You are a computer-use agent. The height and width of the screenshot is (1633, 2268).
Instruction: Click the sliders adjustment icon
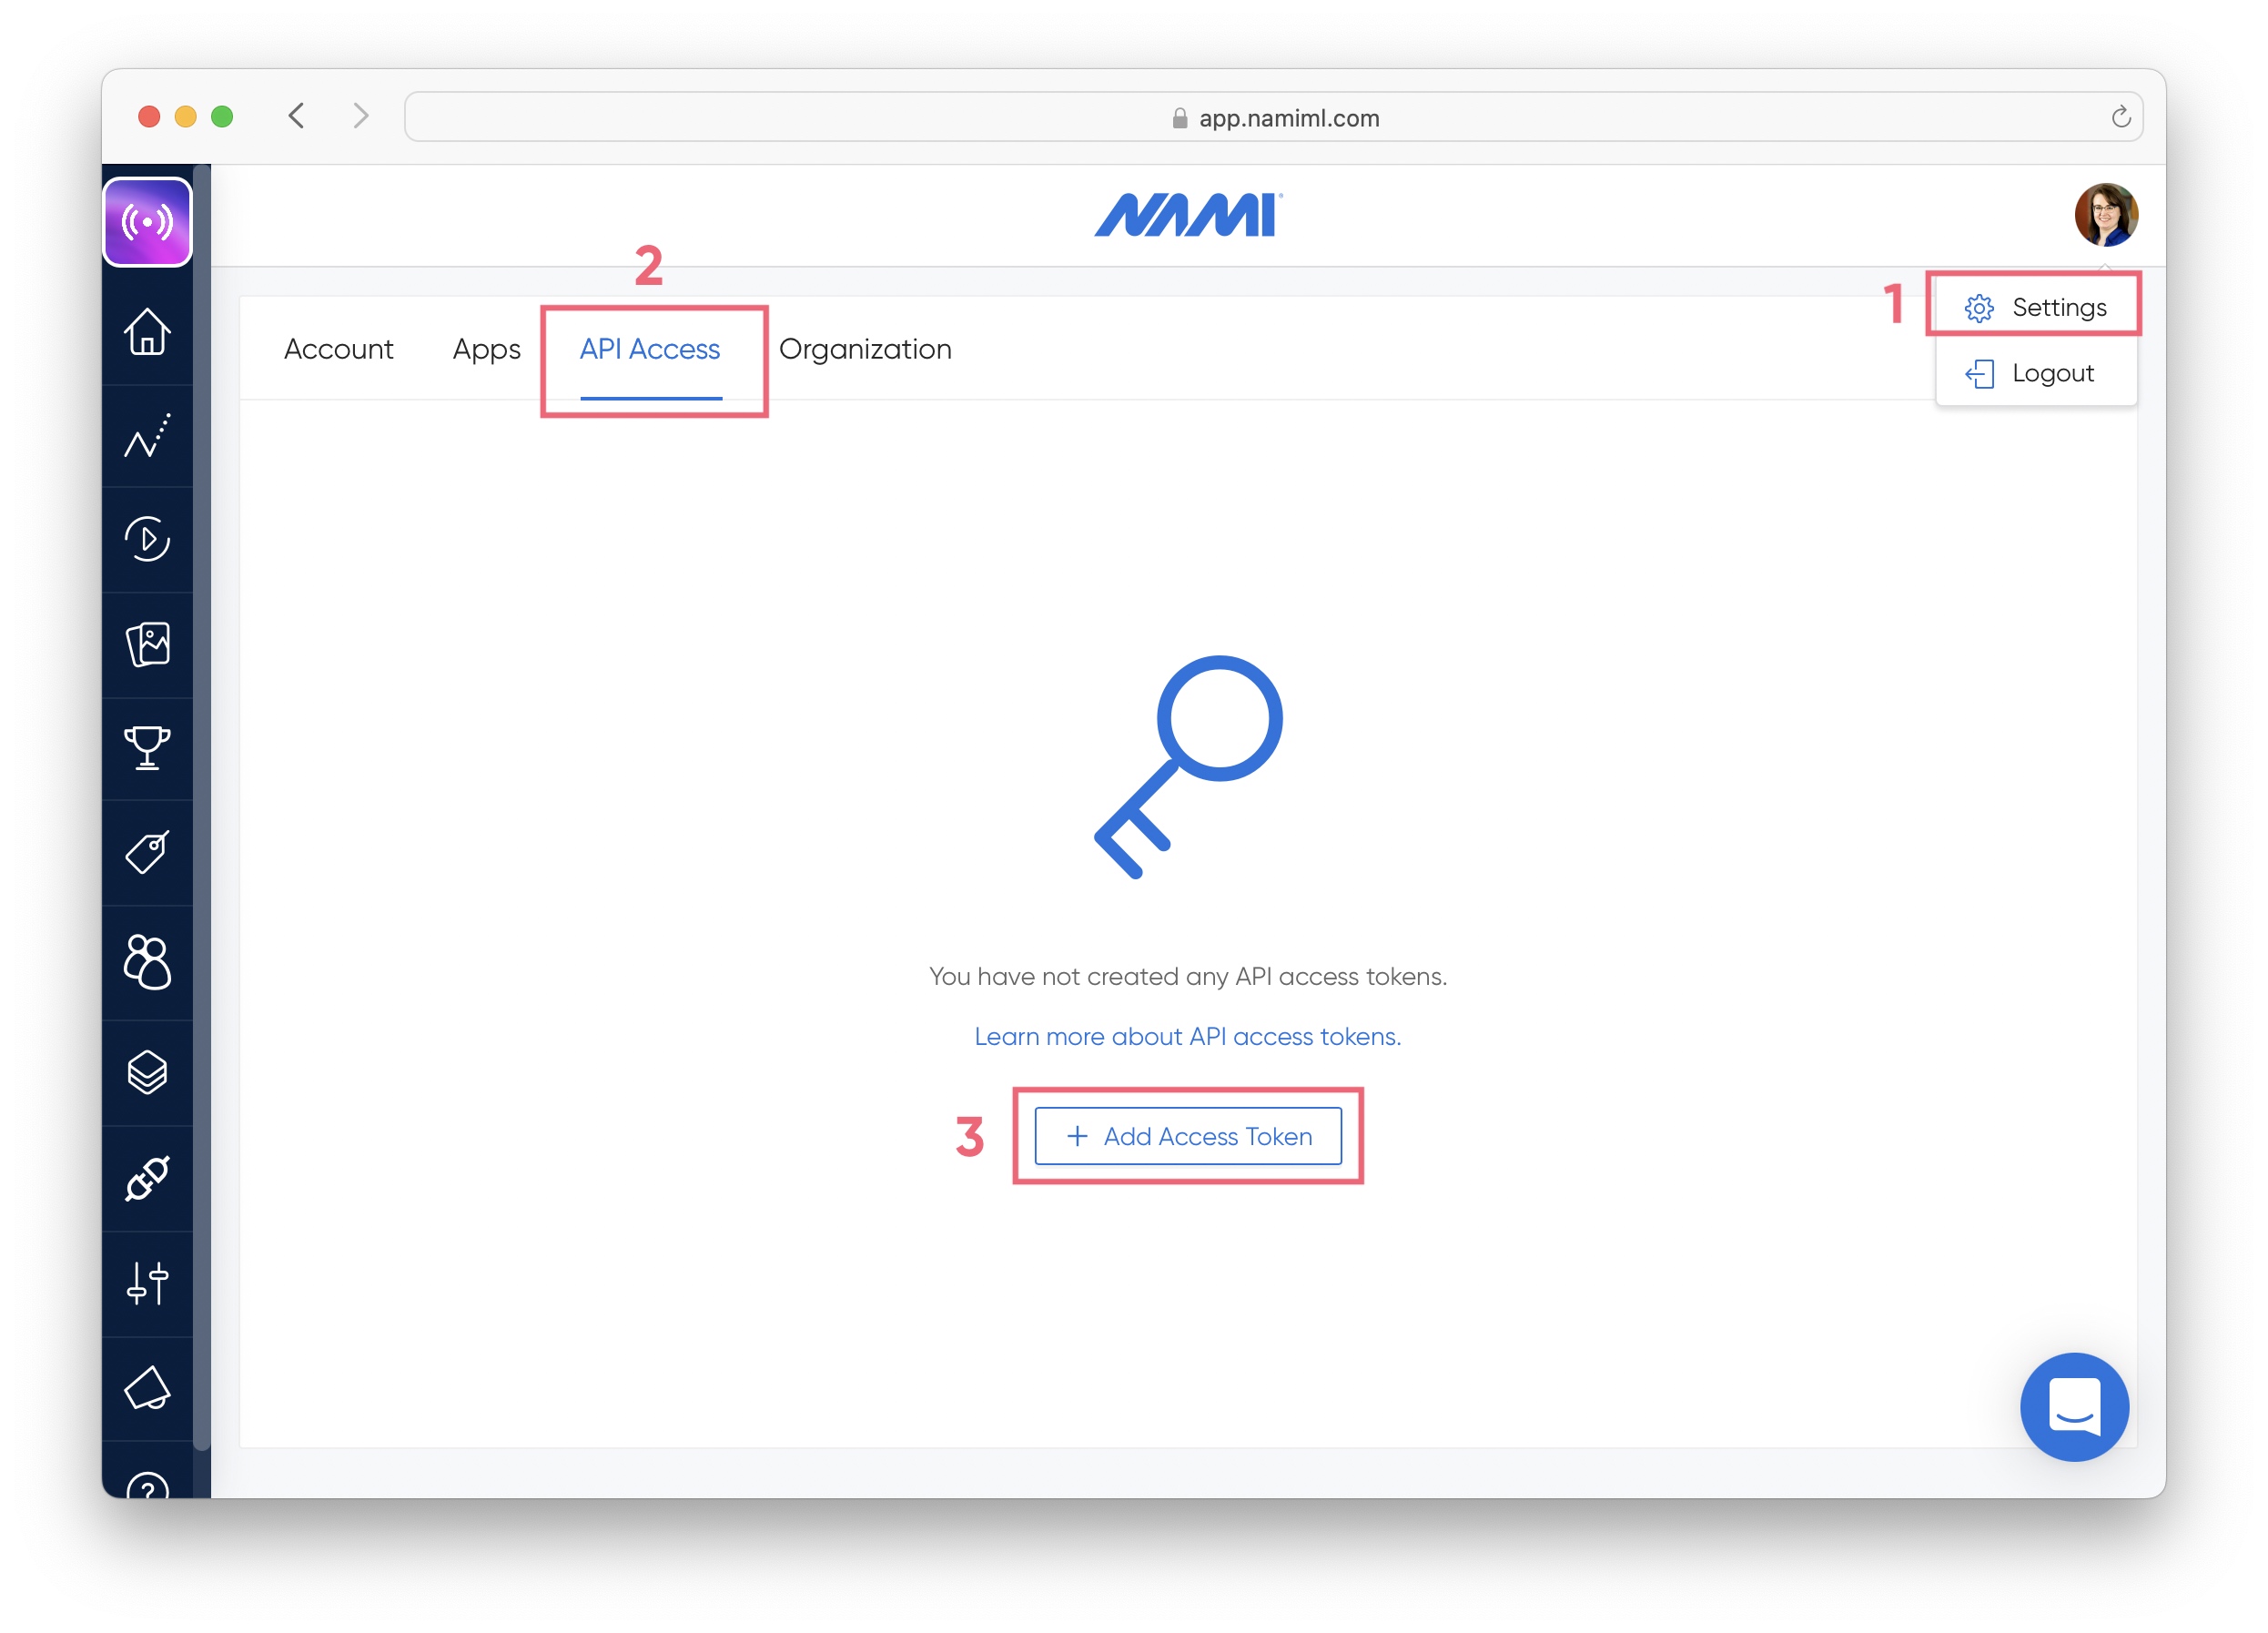(147, 1283)
